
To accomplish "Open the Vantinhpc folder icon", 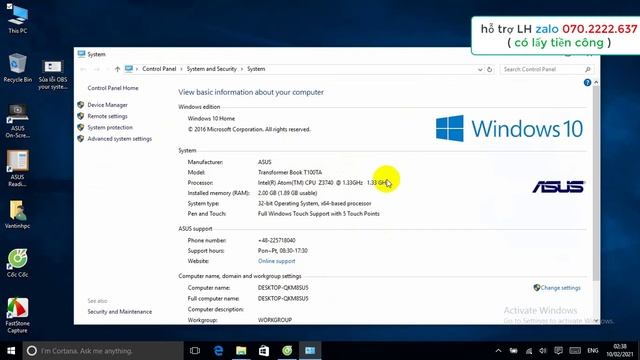I will tap(18, 214).
